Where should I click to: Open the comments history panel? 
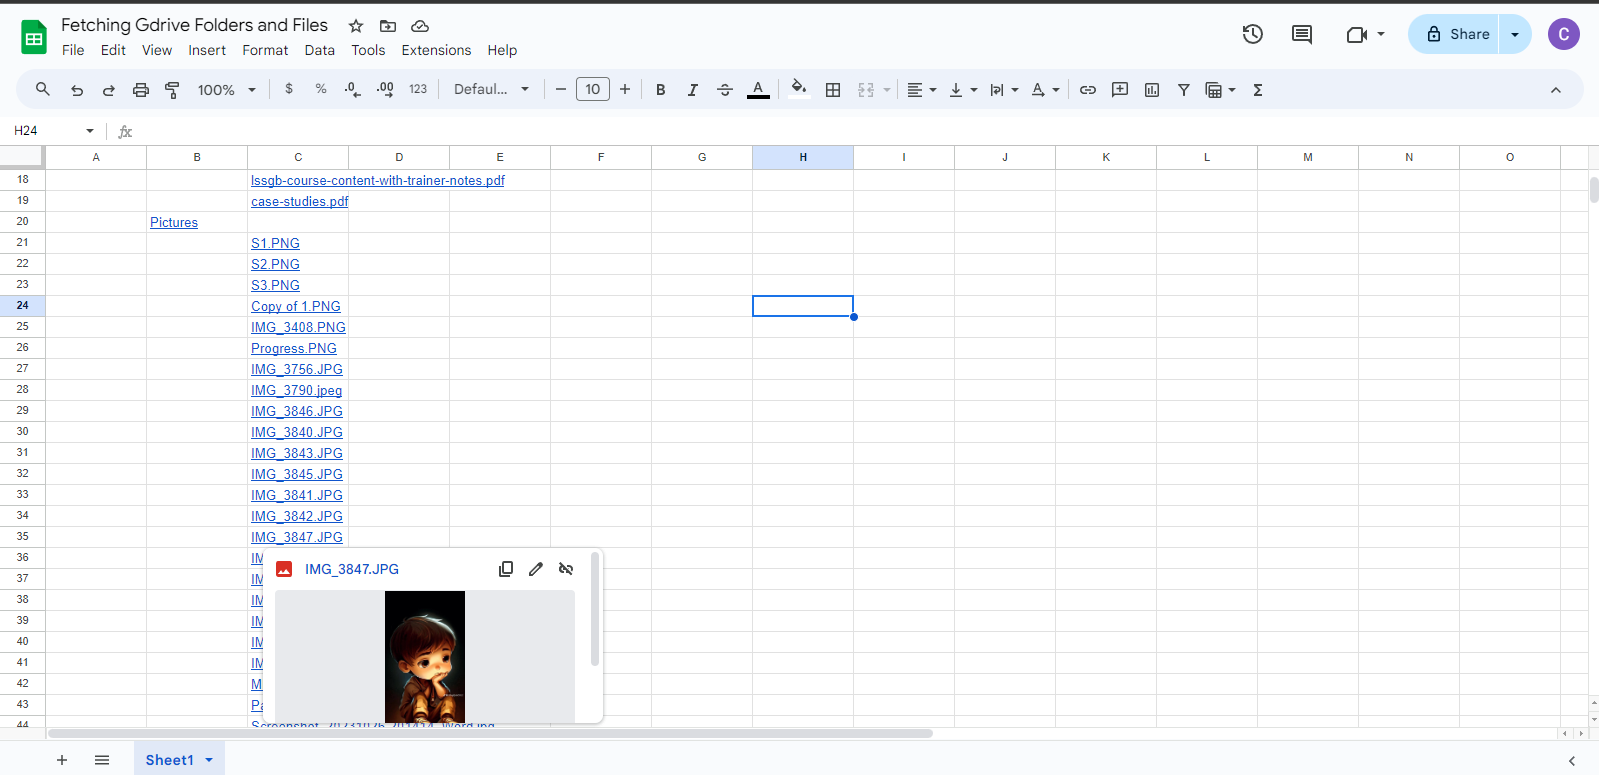click(x=1302, y=34)
